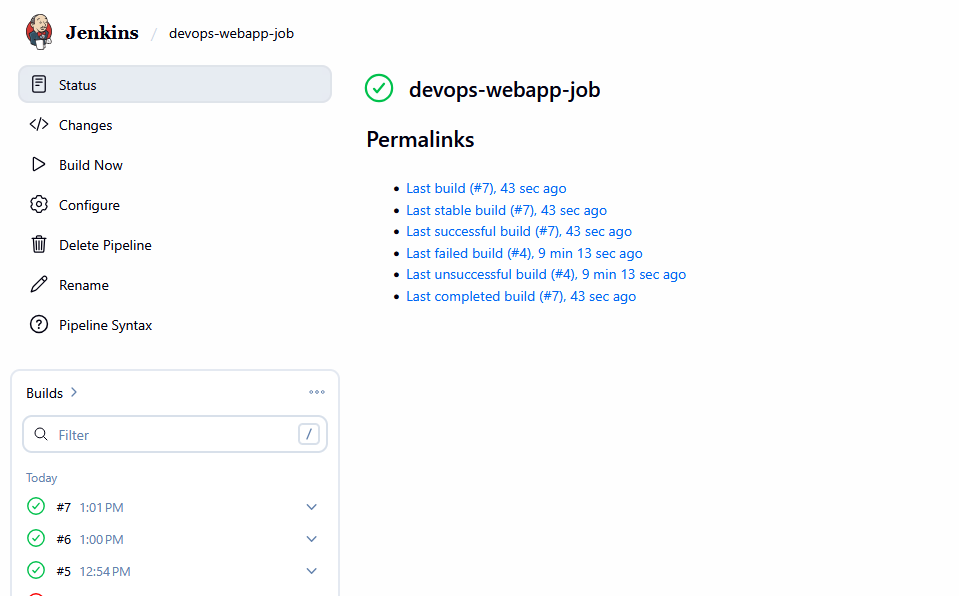Open the Last failed build (#4) link
This screenshot has width=959, height=596.
524,253
